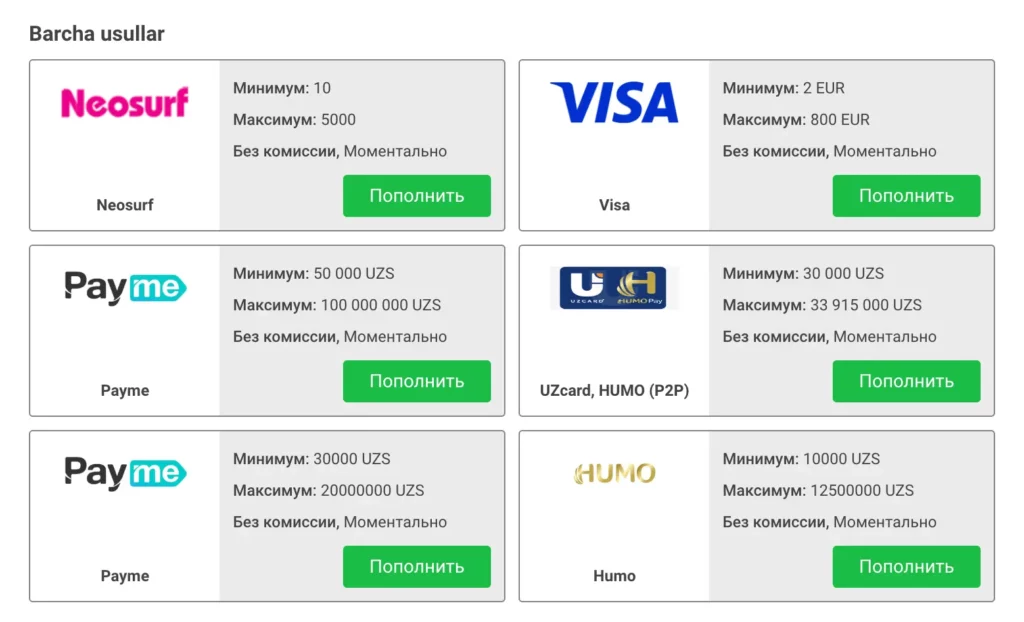This screenshot has width=1024, height=622.
Task: Select Payme logo with 30000 UZS minimum
Action: pos(125,473)
